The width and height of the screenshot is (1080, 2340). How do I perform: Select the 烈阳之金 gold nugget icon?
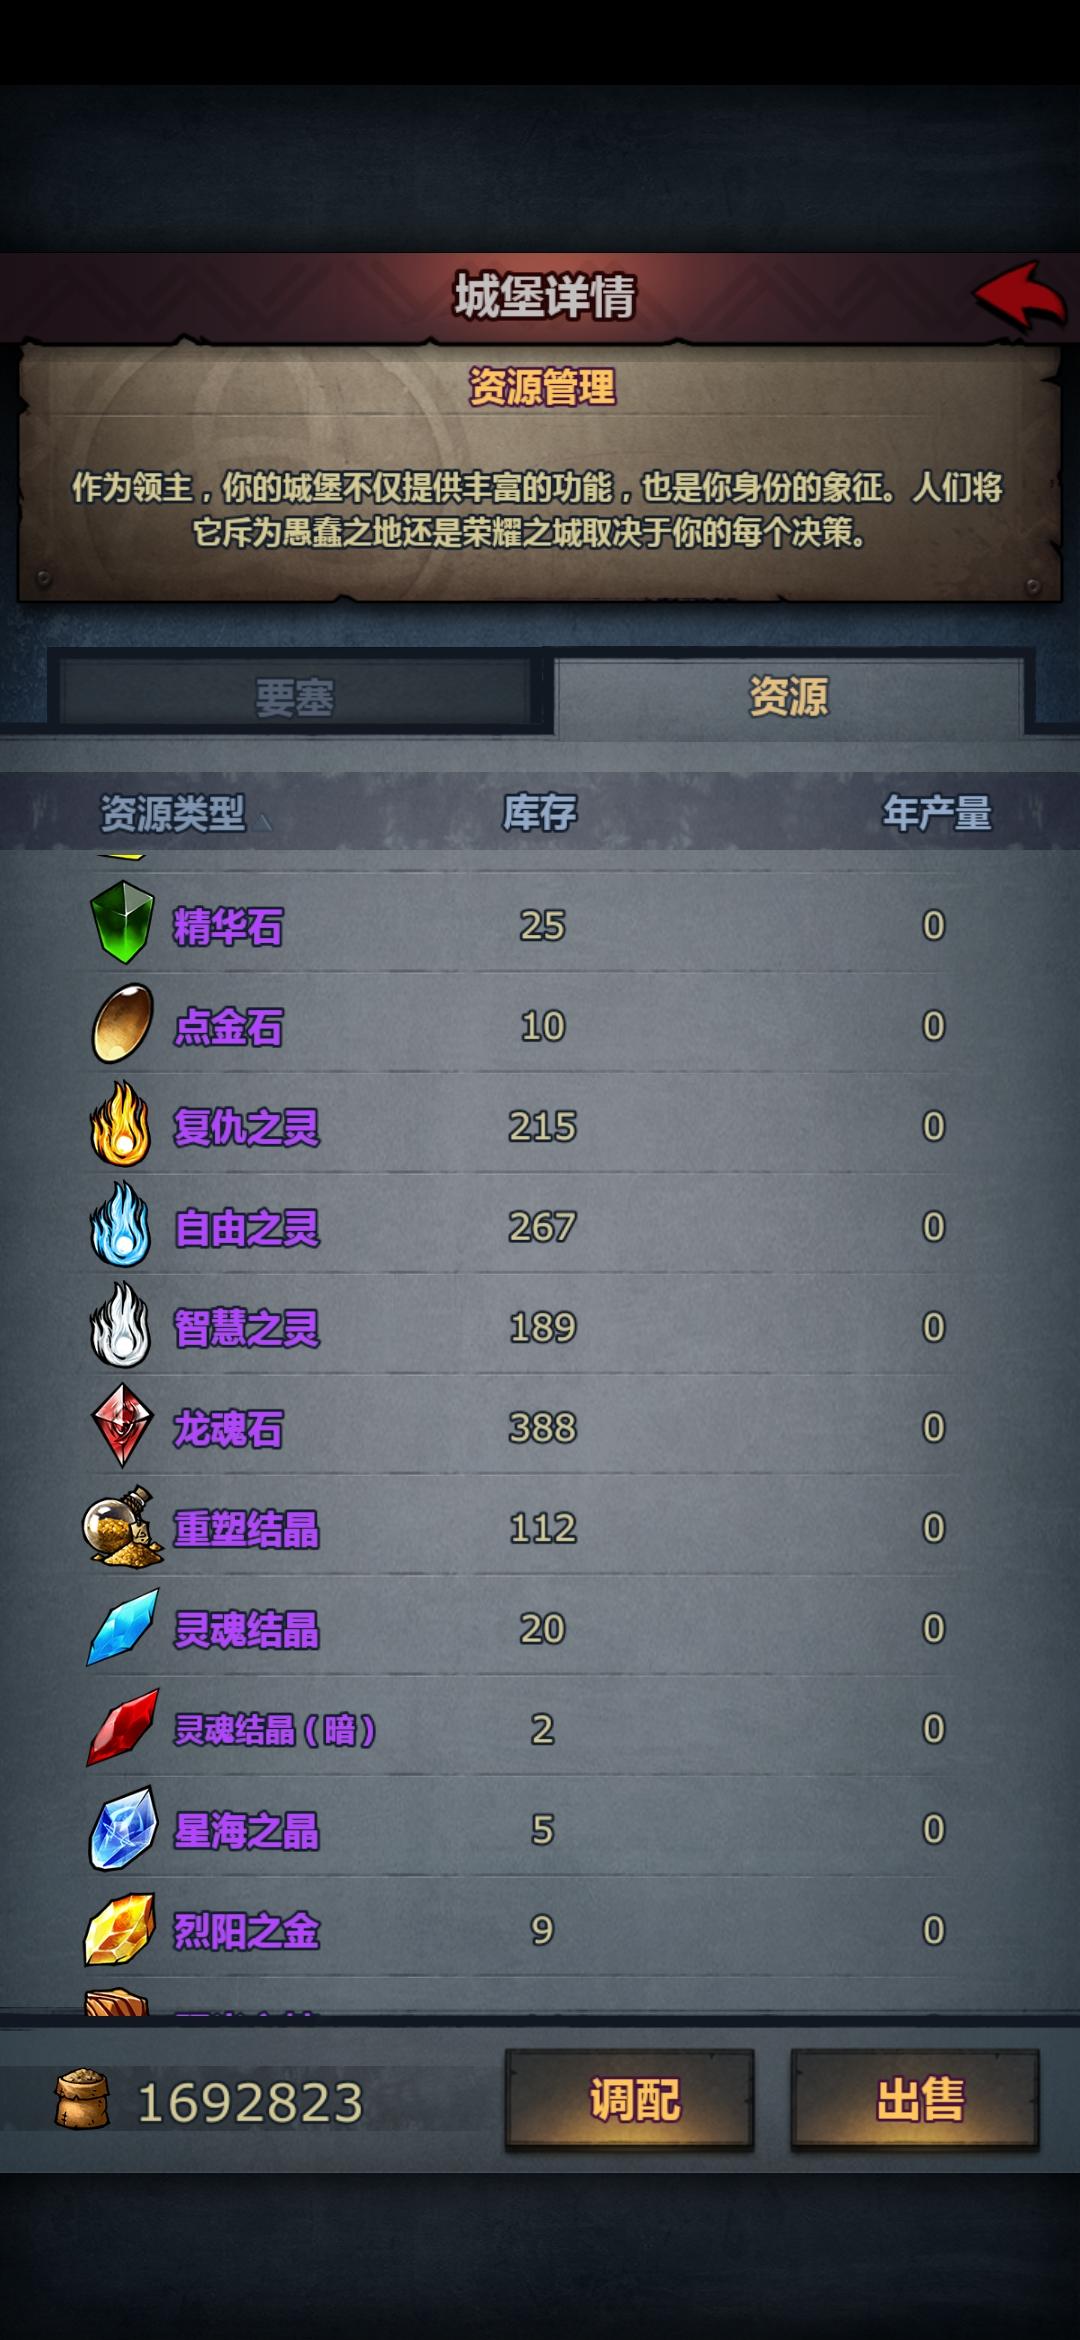coord(120,1929)
